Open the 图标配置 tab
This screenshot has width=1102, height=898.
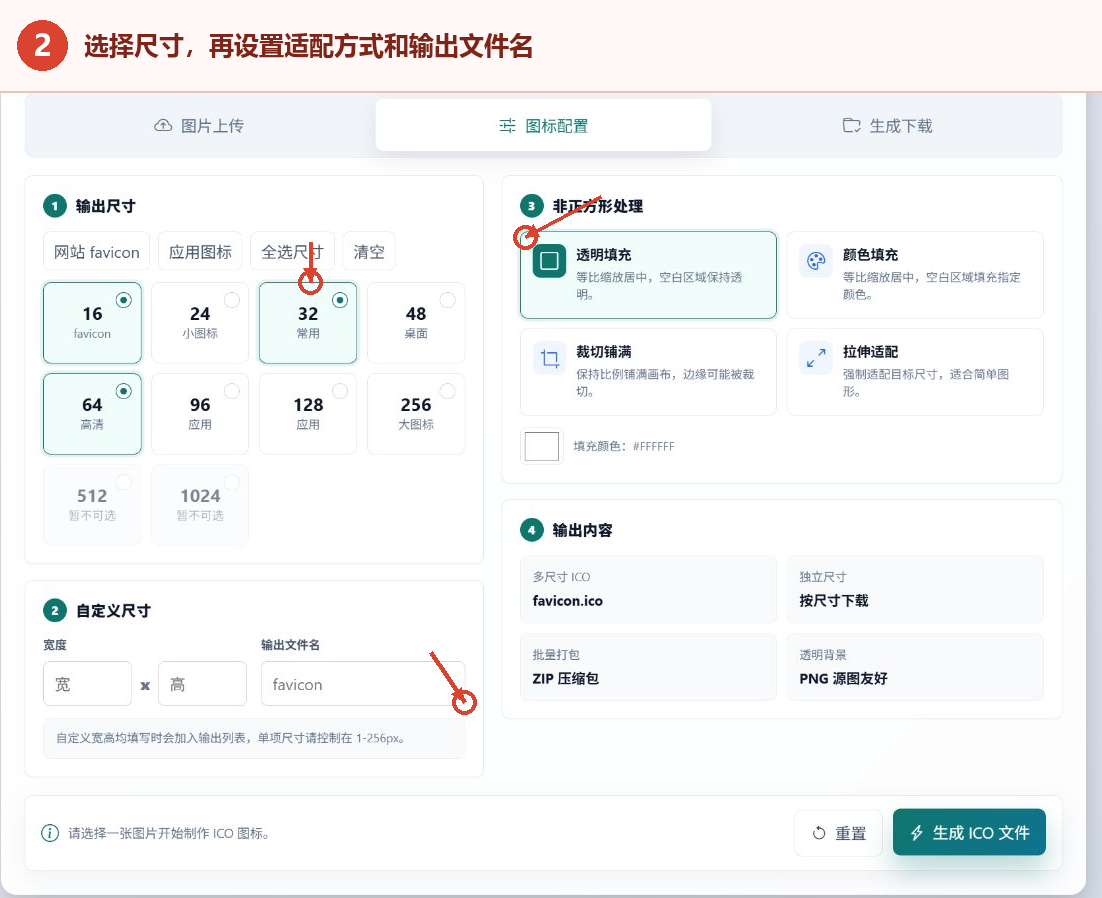pyautogui.click(x=543, y=126)
